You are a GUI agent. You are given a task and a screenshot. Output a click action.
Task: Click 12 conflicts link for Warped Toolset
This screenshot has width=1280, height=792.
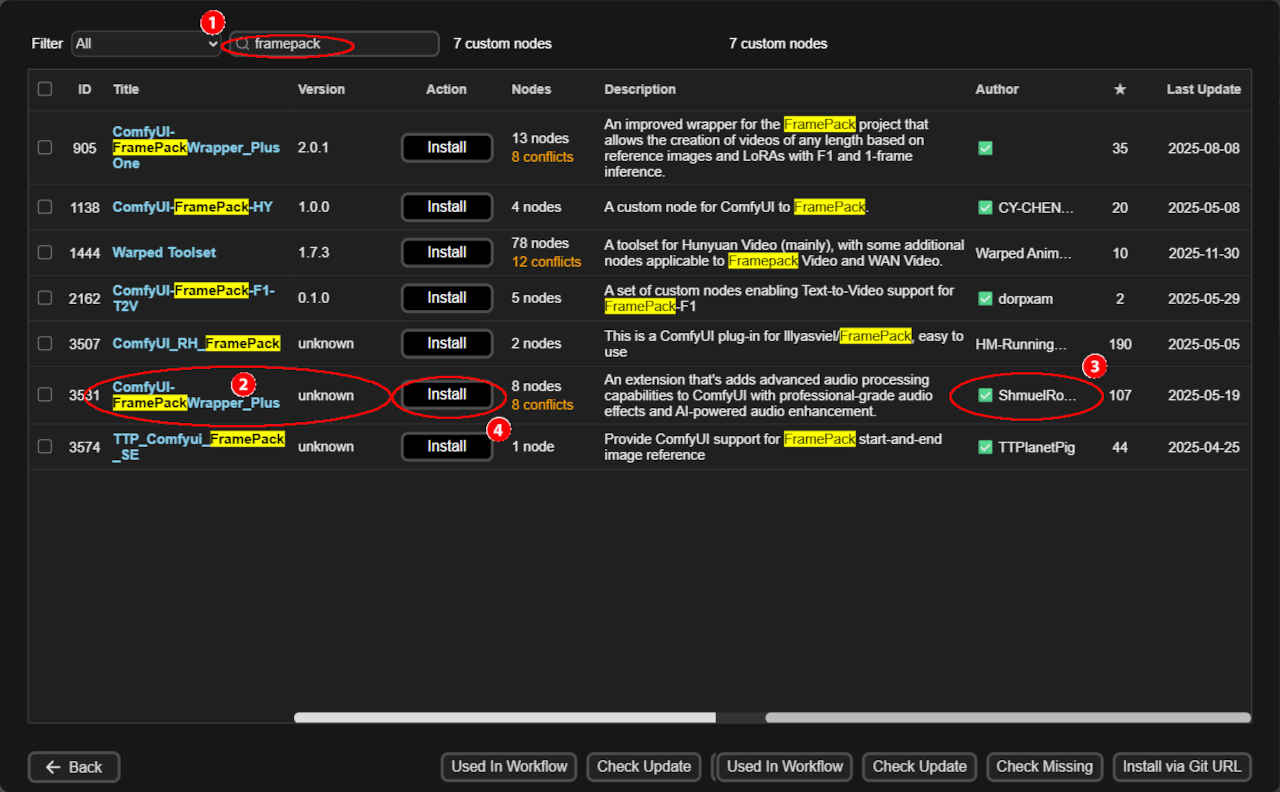(546, 262)
